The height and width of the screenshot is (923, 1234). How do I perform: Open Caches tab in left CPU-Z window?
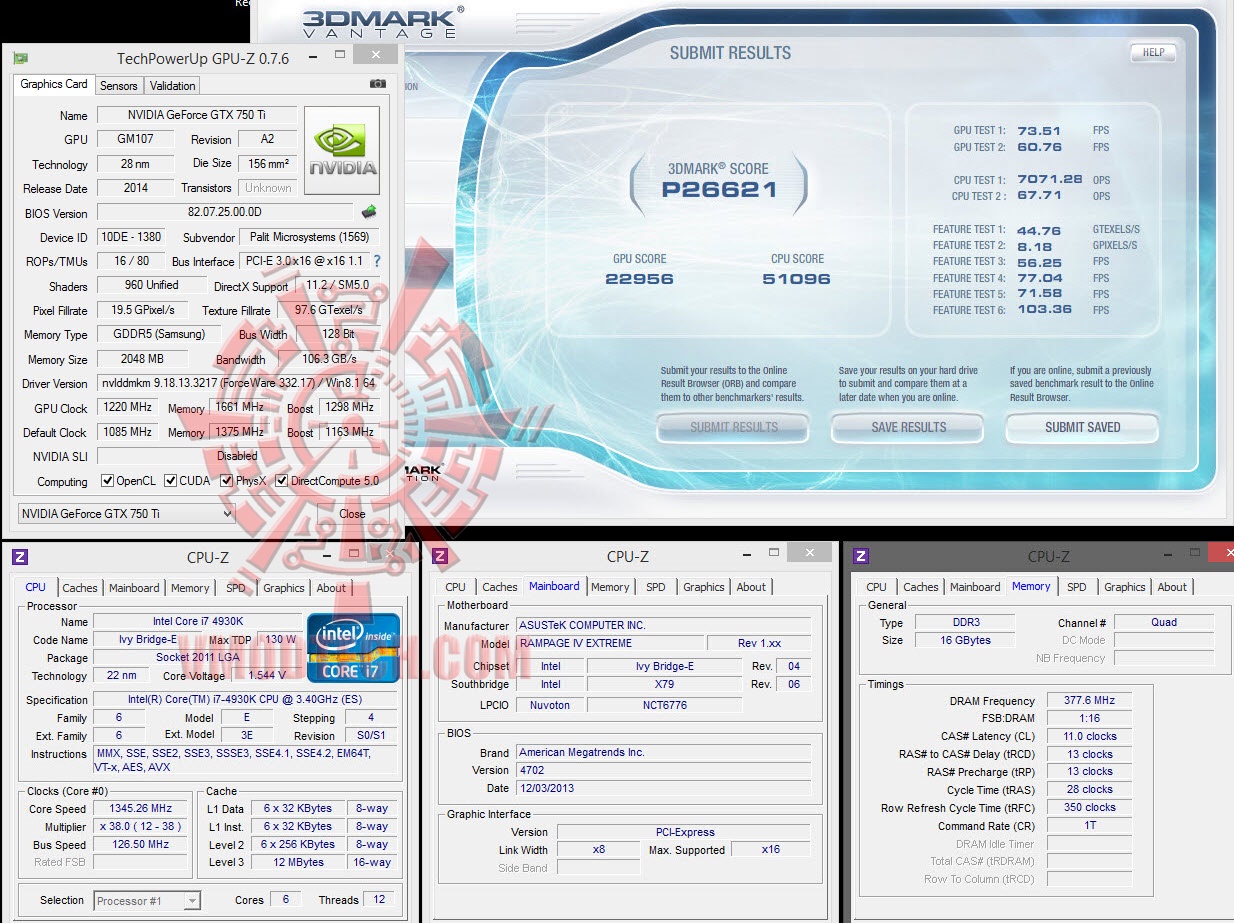[x=80, y=588]
